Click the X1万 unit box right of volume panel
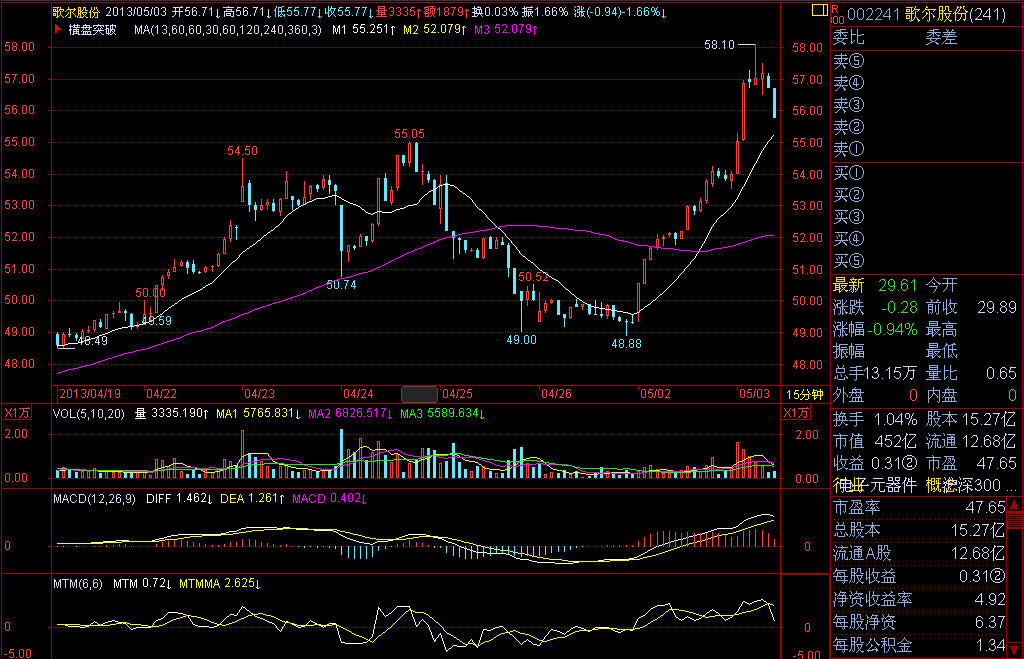The width and height of the screenshot is (1024, 659). 795,413
